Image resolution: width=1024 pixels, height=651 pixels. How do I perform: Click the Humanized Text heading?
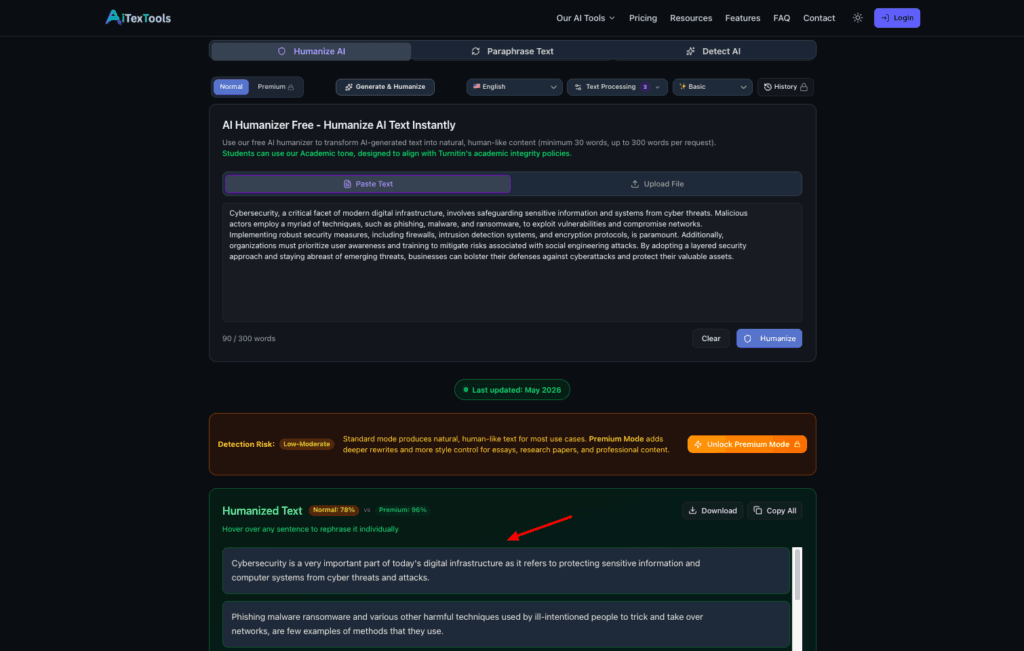tap(262, 511)
